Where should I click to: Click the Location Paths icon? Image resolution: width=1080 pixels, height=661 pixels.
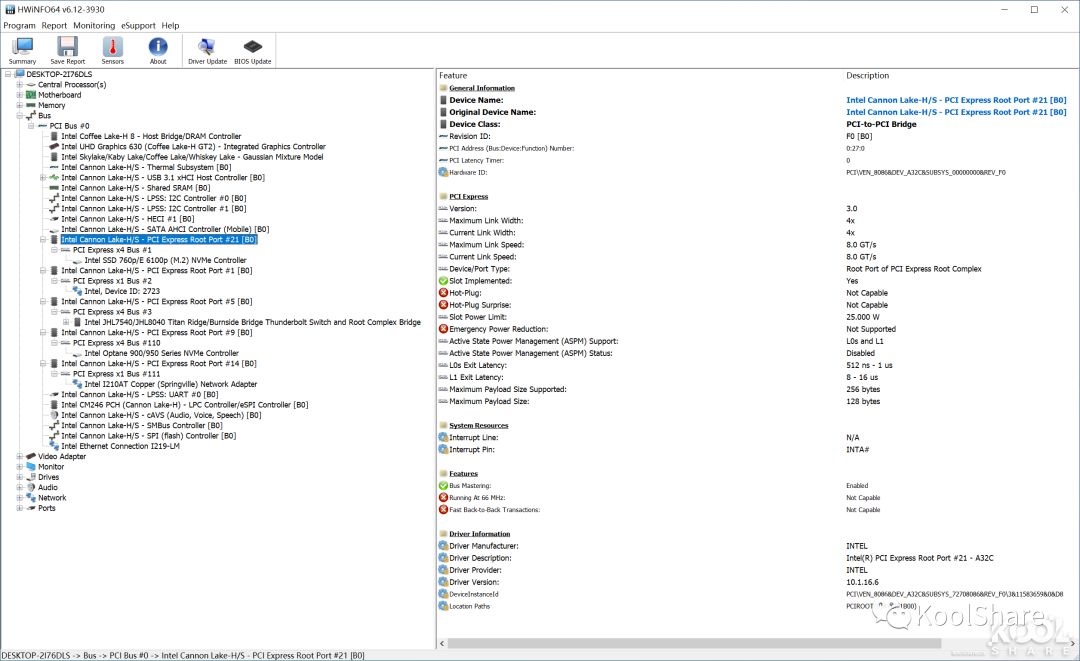(x=444, y=606)
